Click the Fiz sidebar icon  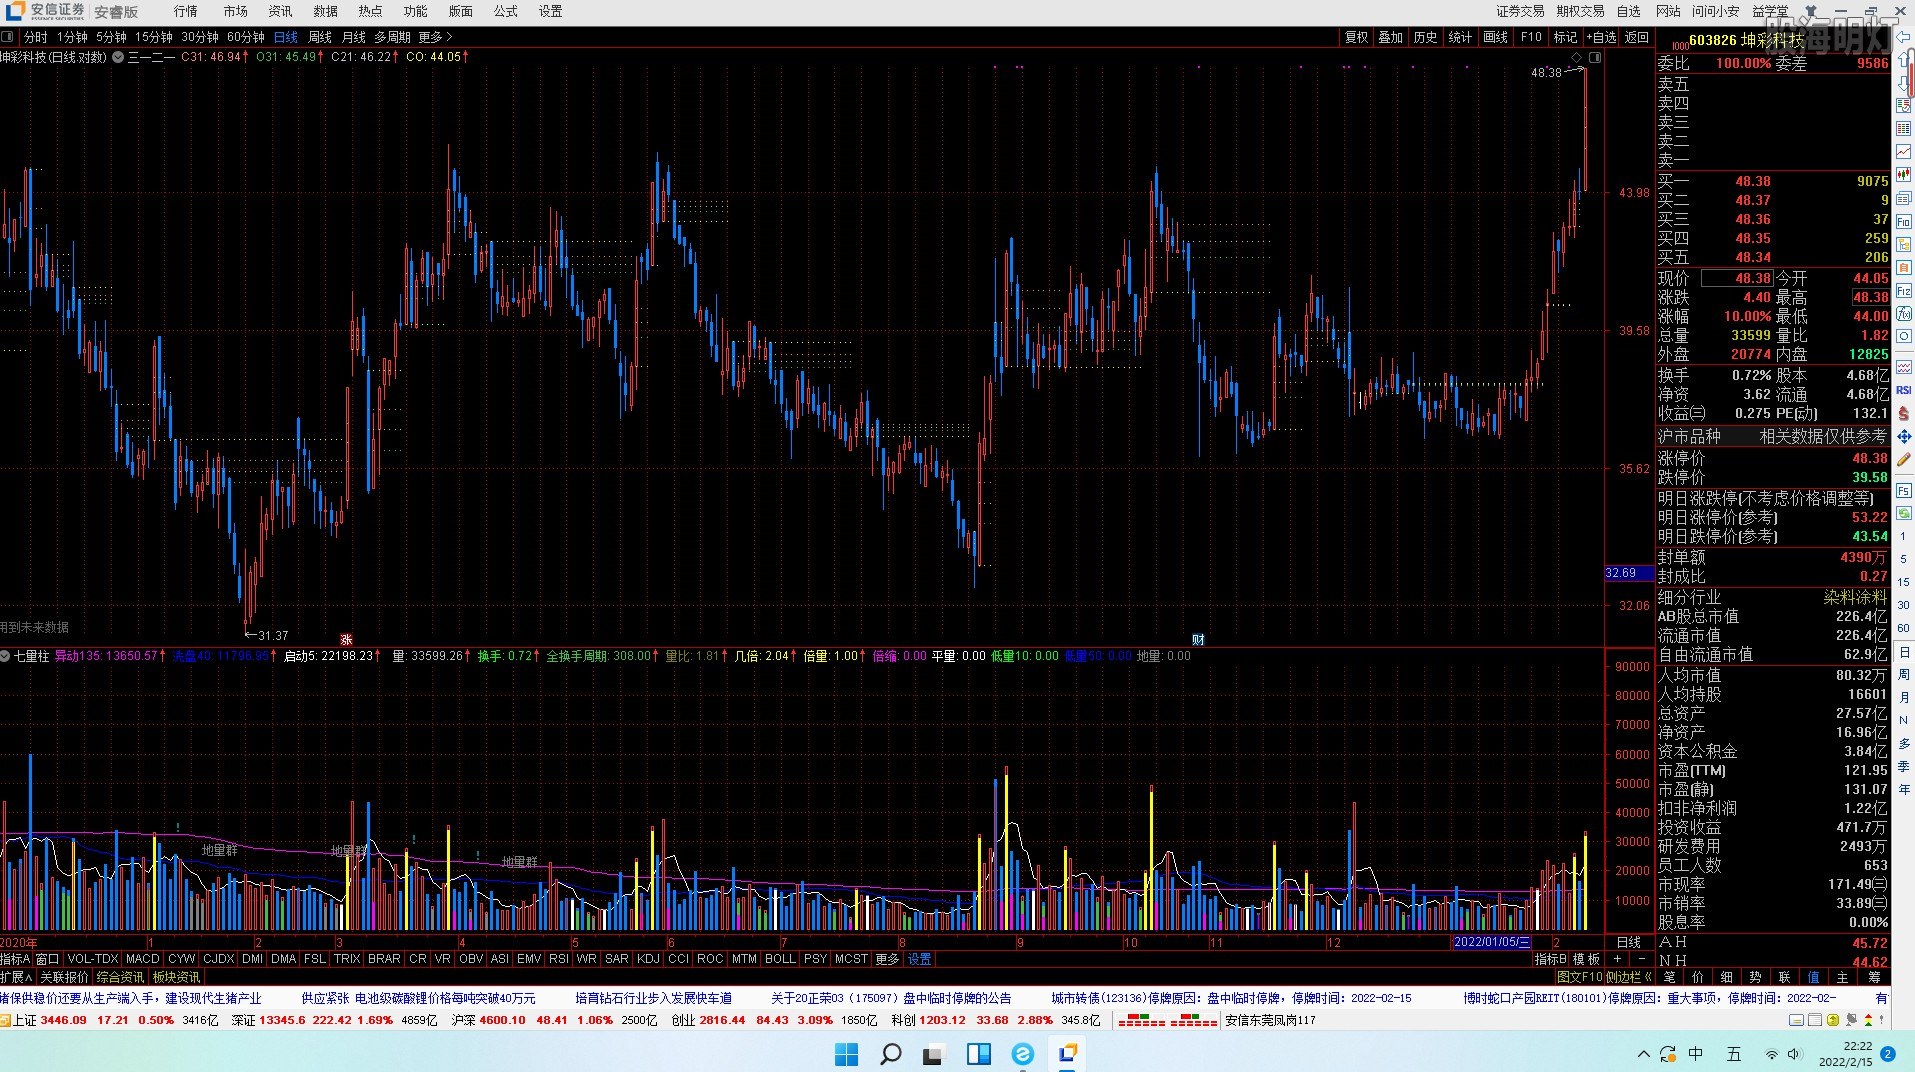pos(1903,290)
